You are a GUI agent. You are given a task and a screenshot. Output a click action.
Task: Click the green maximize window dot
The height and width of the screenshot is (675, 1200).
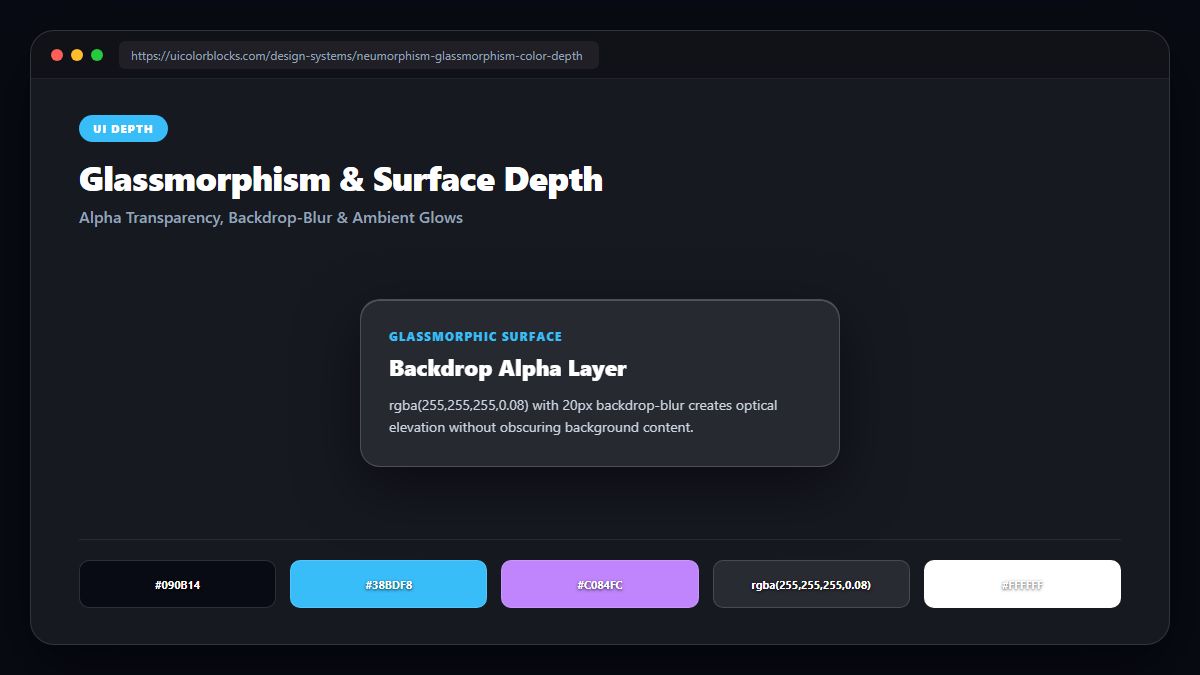[x=97, y=55]
